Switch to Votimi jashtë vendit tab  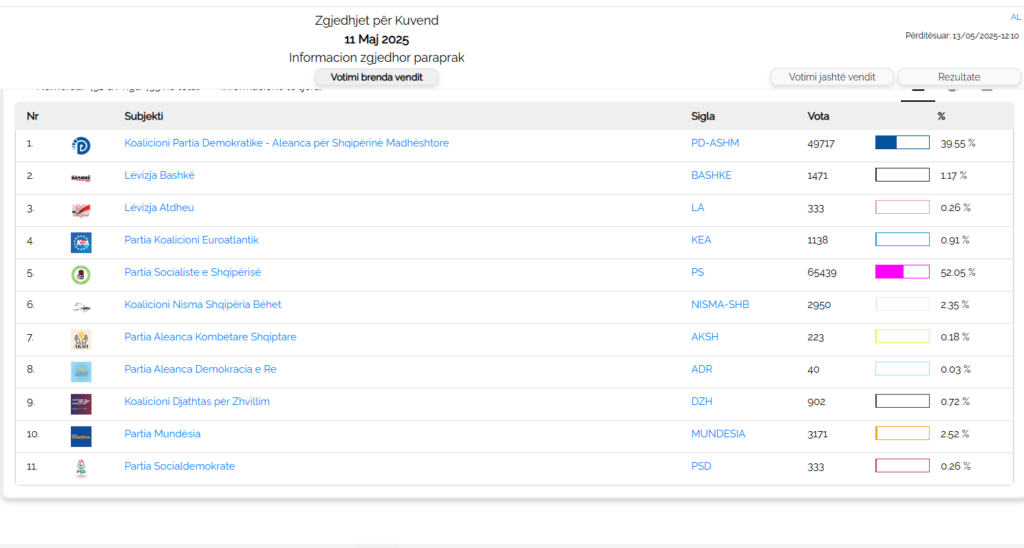pos(832,77)
